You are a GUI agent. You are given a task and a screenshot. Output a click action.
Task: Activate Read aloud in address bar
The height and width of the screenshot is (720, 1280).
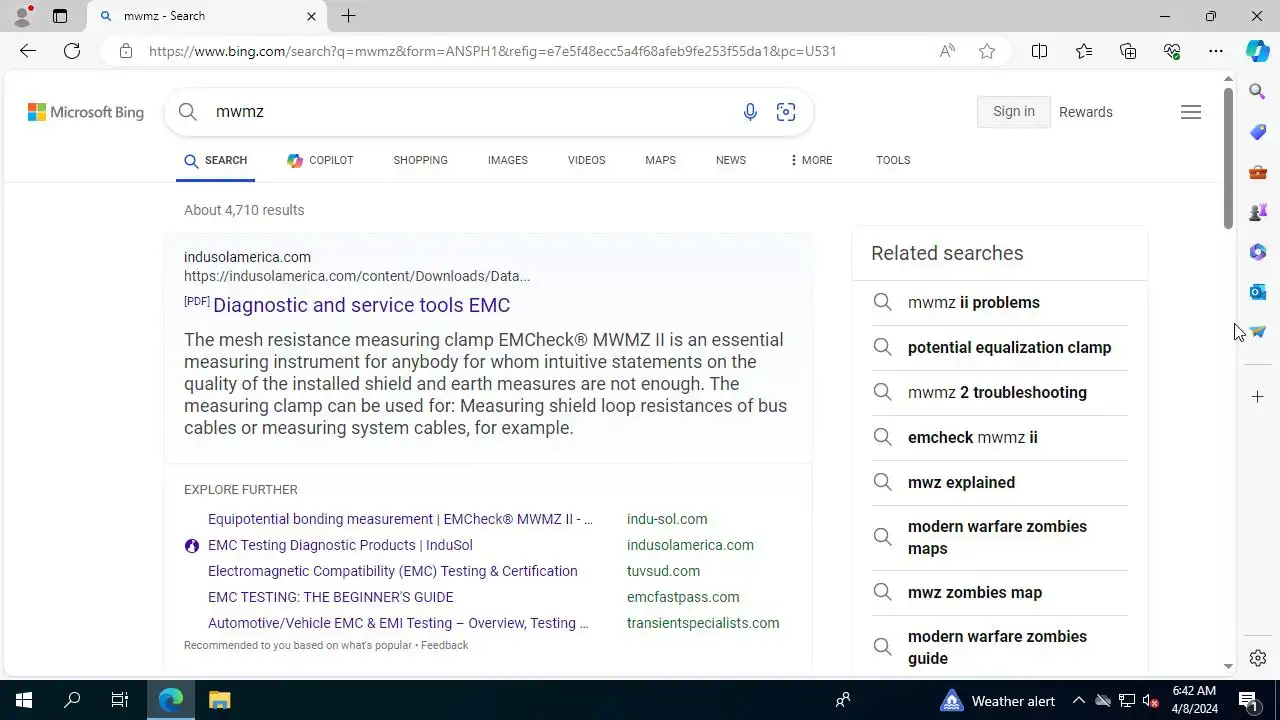(x=947, y=51)
